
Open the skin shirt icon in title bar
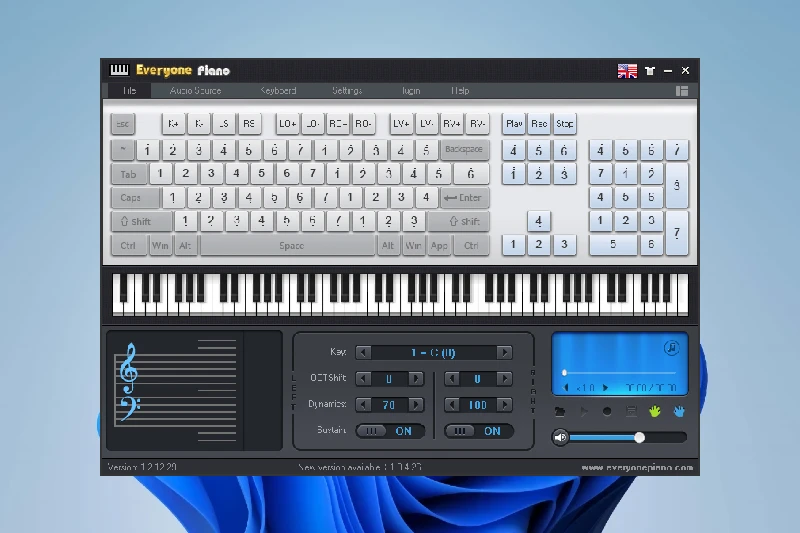(x=650, y=70)
